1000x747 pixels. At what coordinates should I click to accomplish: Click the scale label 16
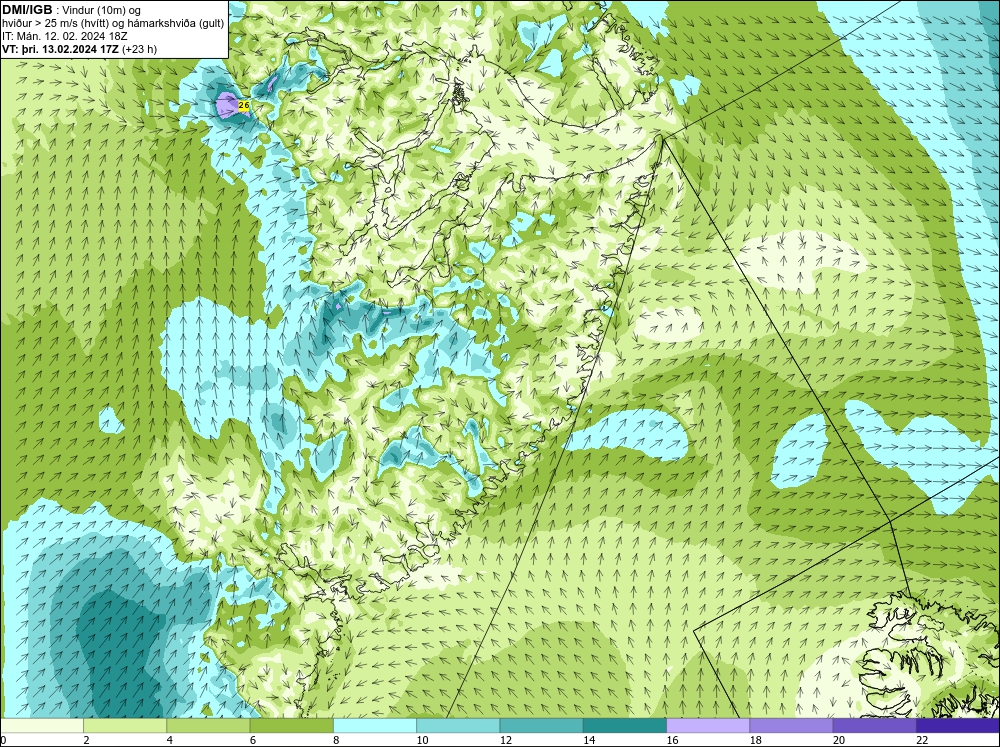click(672, 740)
